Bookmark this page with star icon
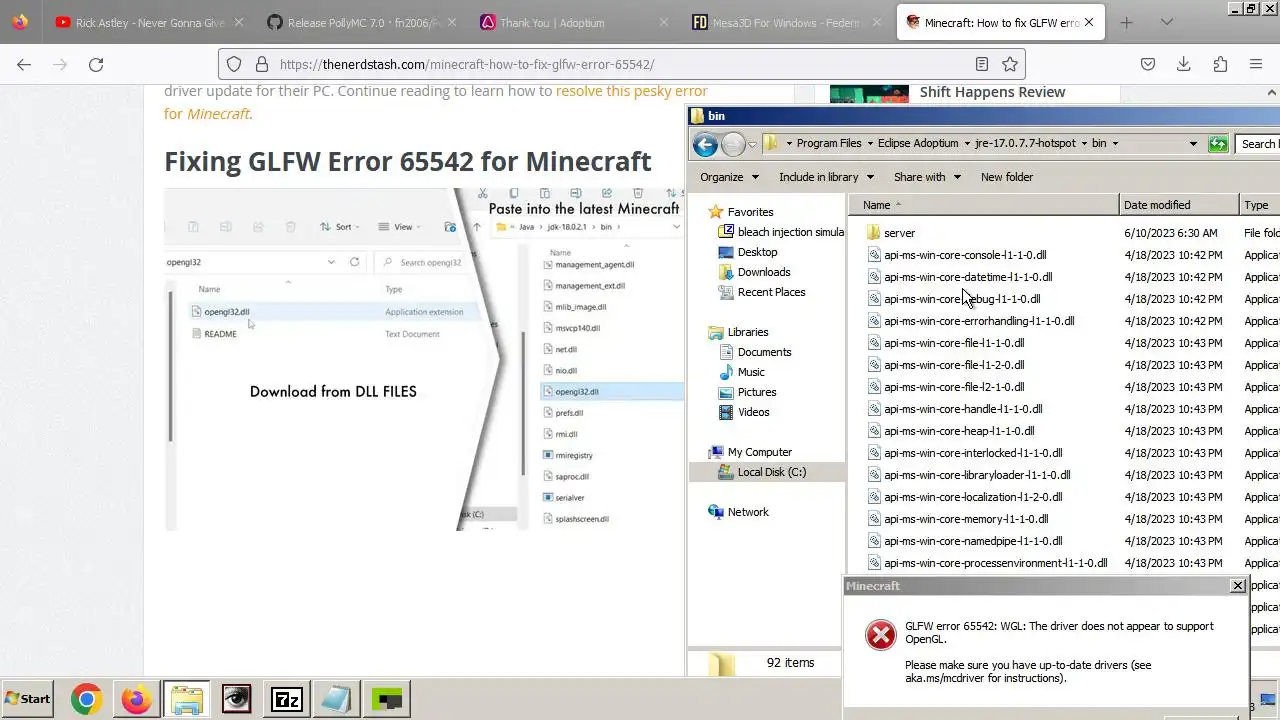 click(1010, 64)
